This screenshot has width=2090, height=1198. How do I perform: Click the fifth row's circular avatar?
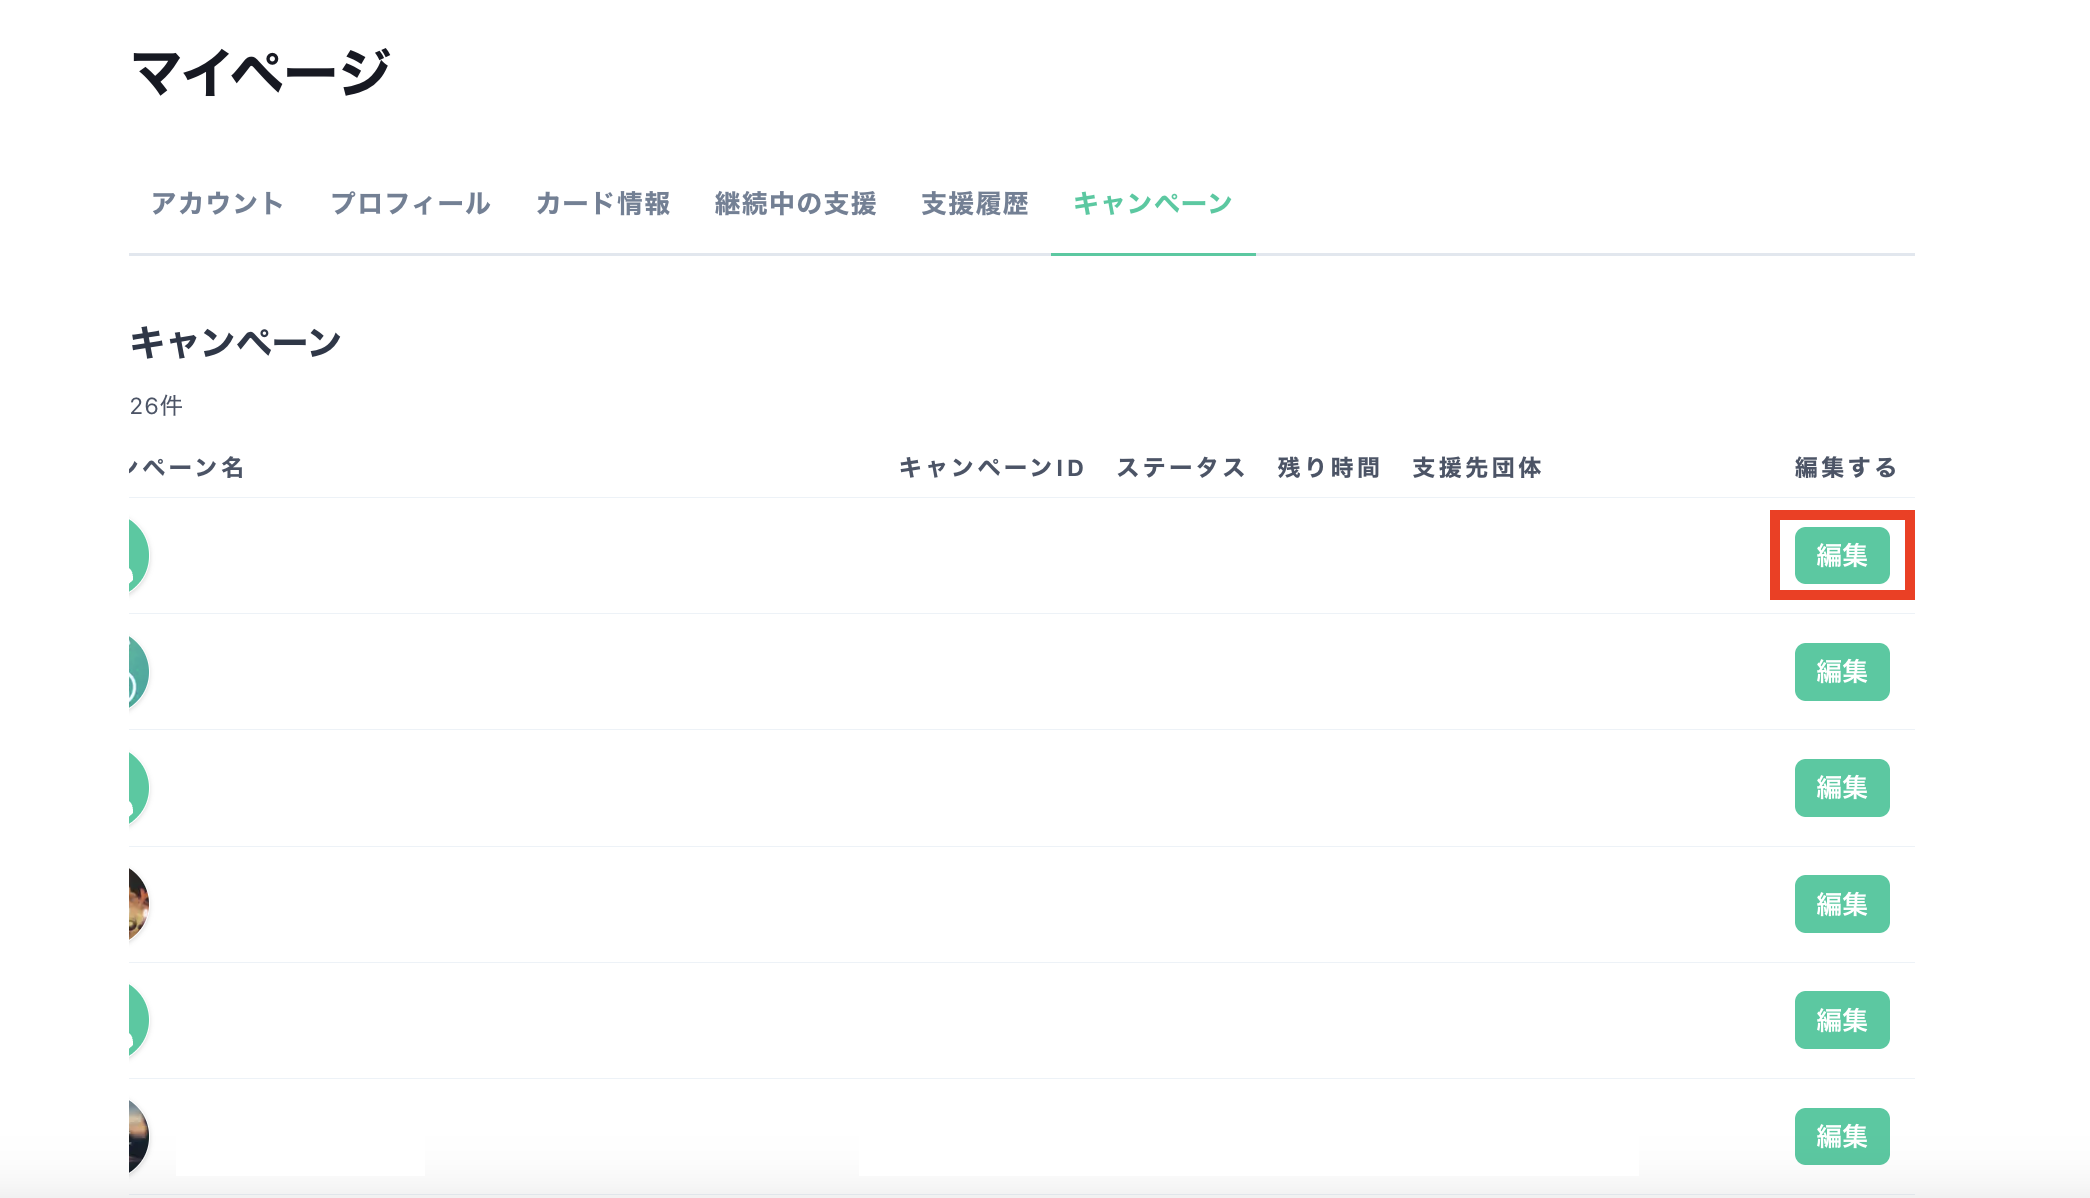(x=133, y=1020)
